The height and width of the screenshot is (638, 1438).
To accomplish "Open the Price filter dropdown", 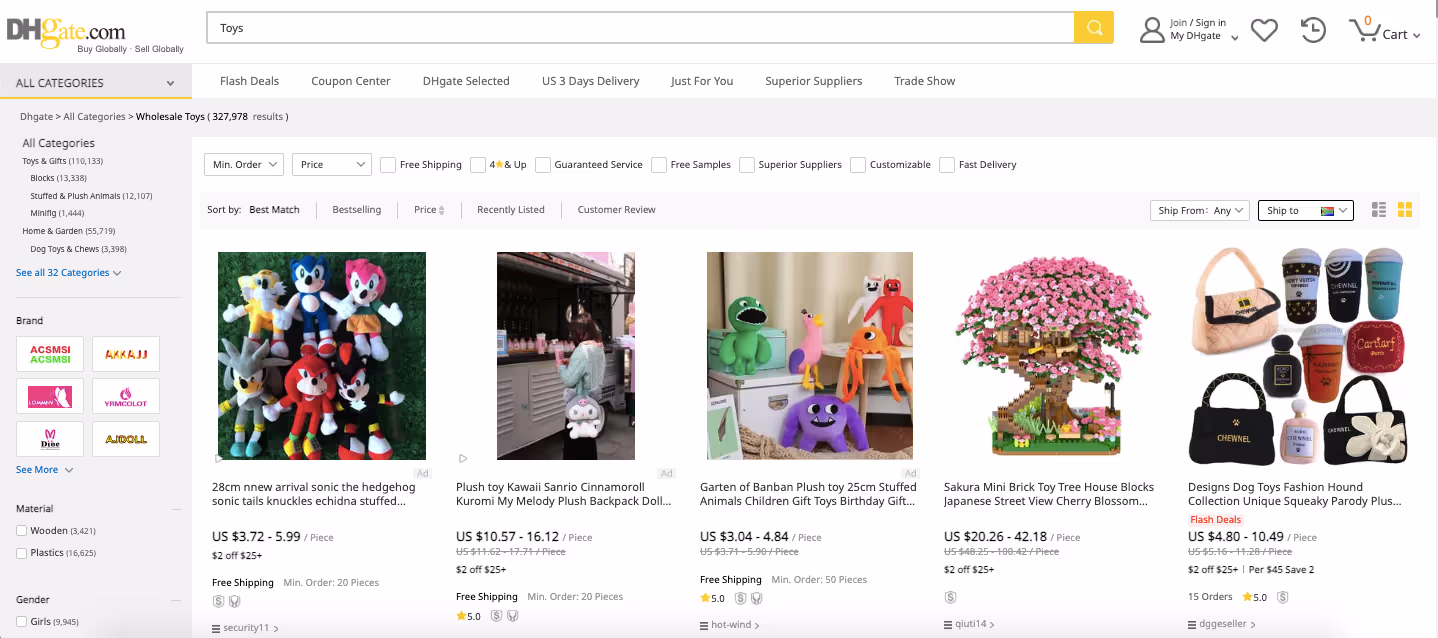I will tap(332, 165).
